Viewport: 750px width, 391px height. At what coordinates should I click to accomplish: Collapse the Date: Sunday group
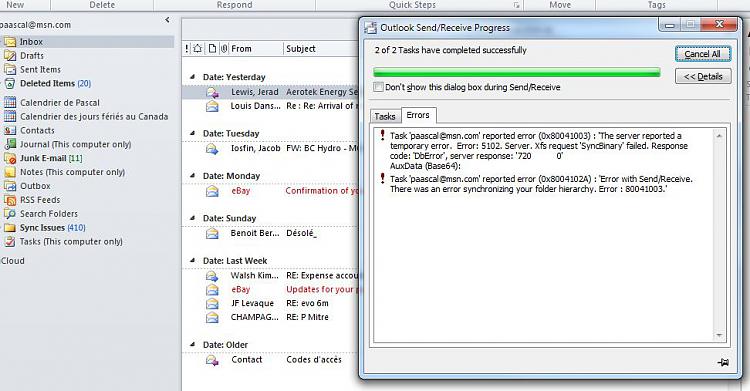point(192,218)
